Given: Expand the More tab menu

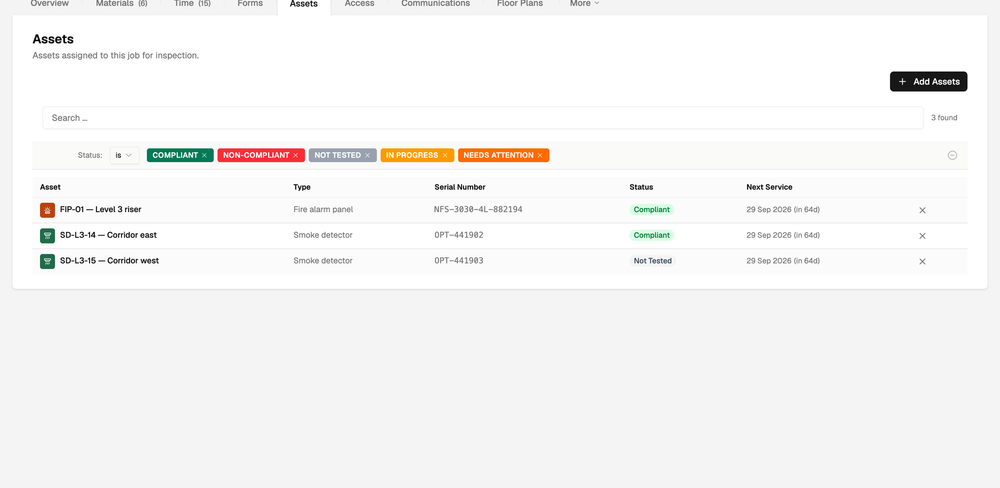Looking at the screenshot, I should pos(585,4).
